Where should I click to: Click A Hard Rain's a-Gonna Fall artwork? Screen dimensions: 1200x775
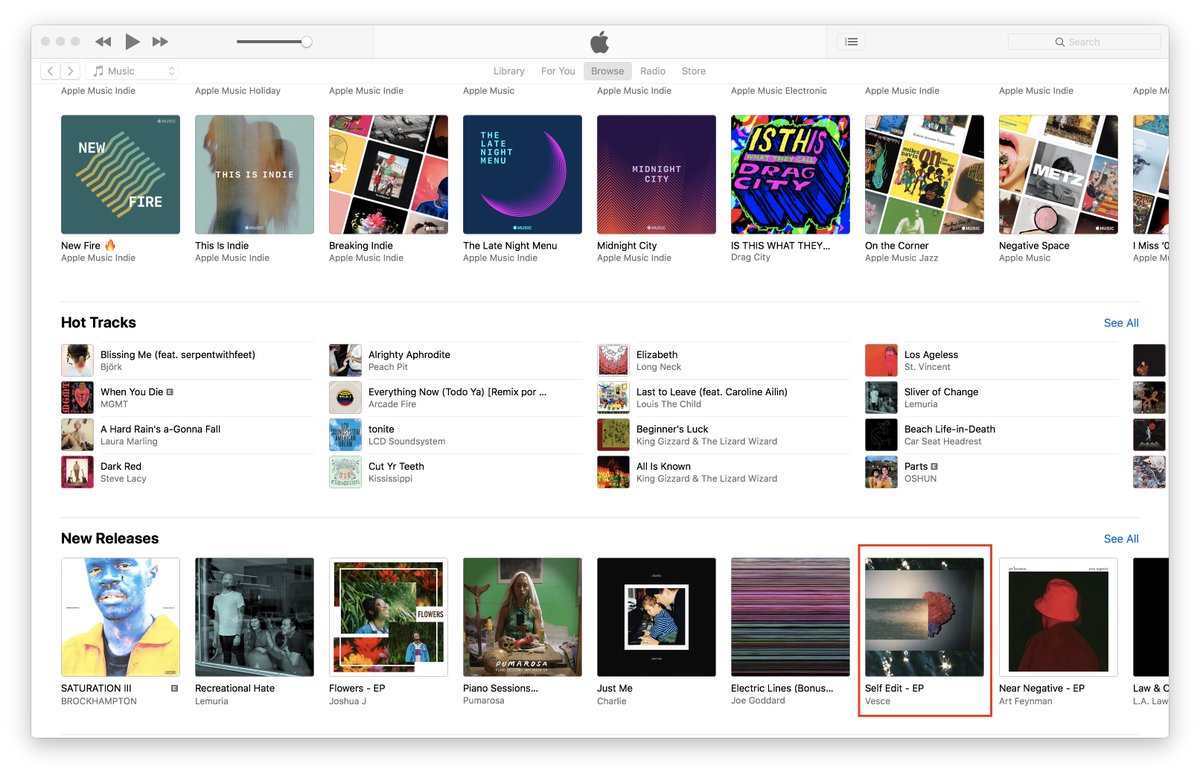77,434
